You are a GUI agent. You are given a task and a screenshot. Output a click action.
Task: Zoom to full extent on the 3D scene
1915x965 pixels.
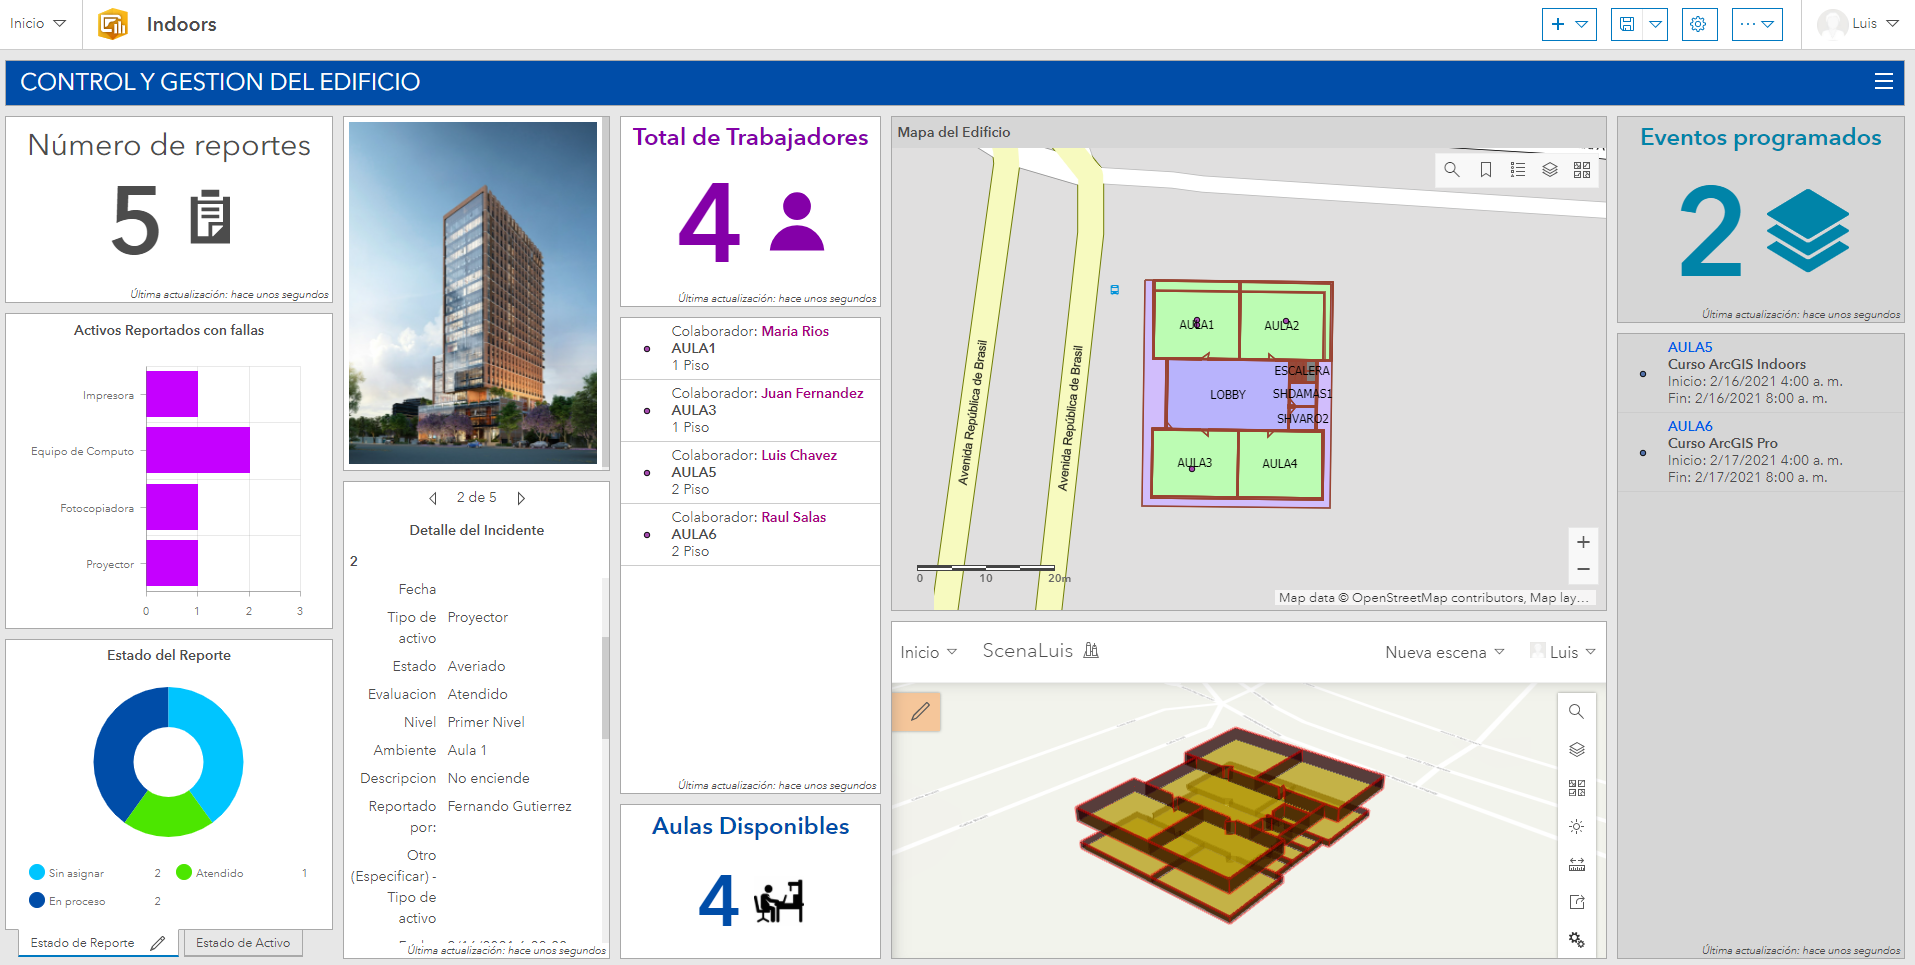pyautogui.click(x=1577, y=788)
